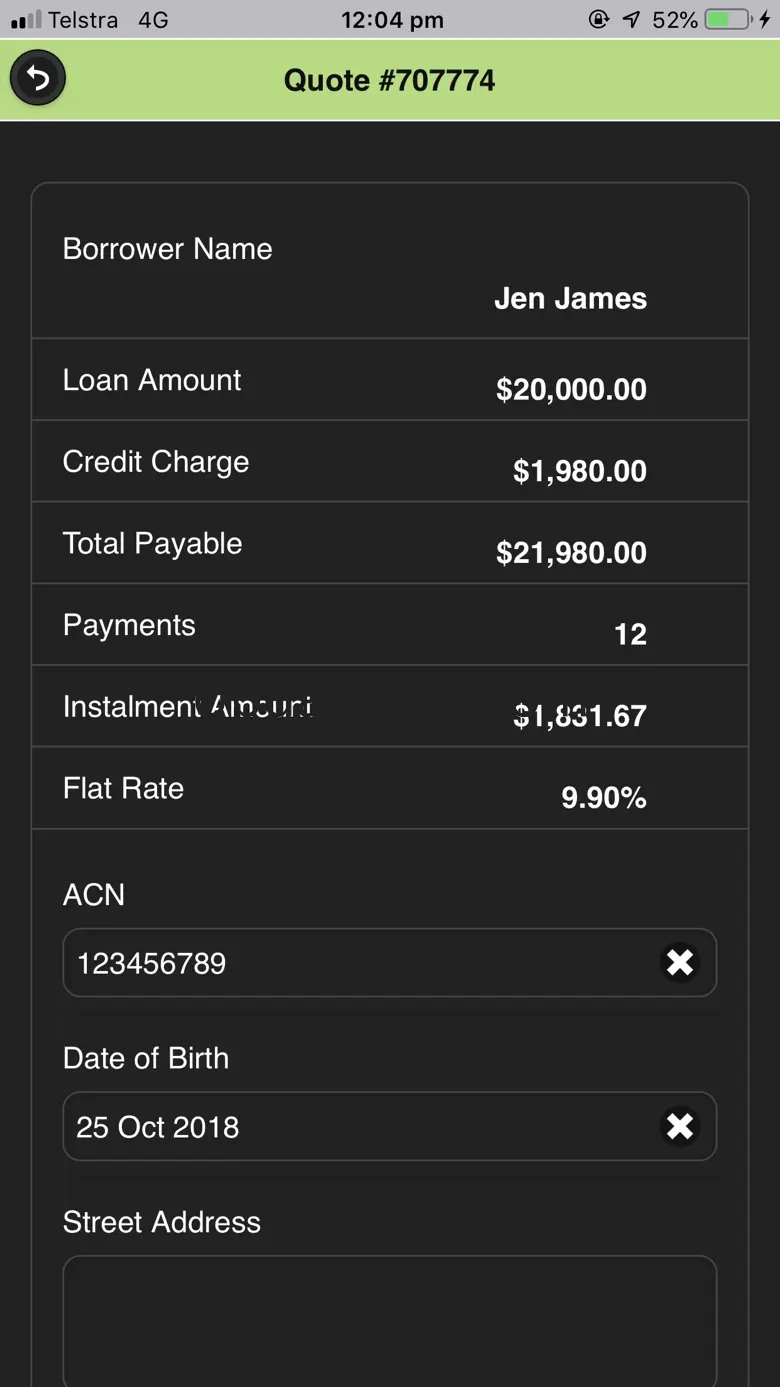Tap the Flat Rate value 9.90%
The width and height of the screenshot is (780, 1387).
point(603,798)
